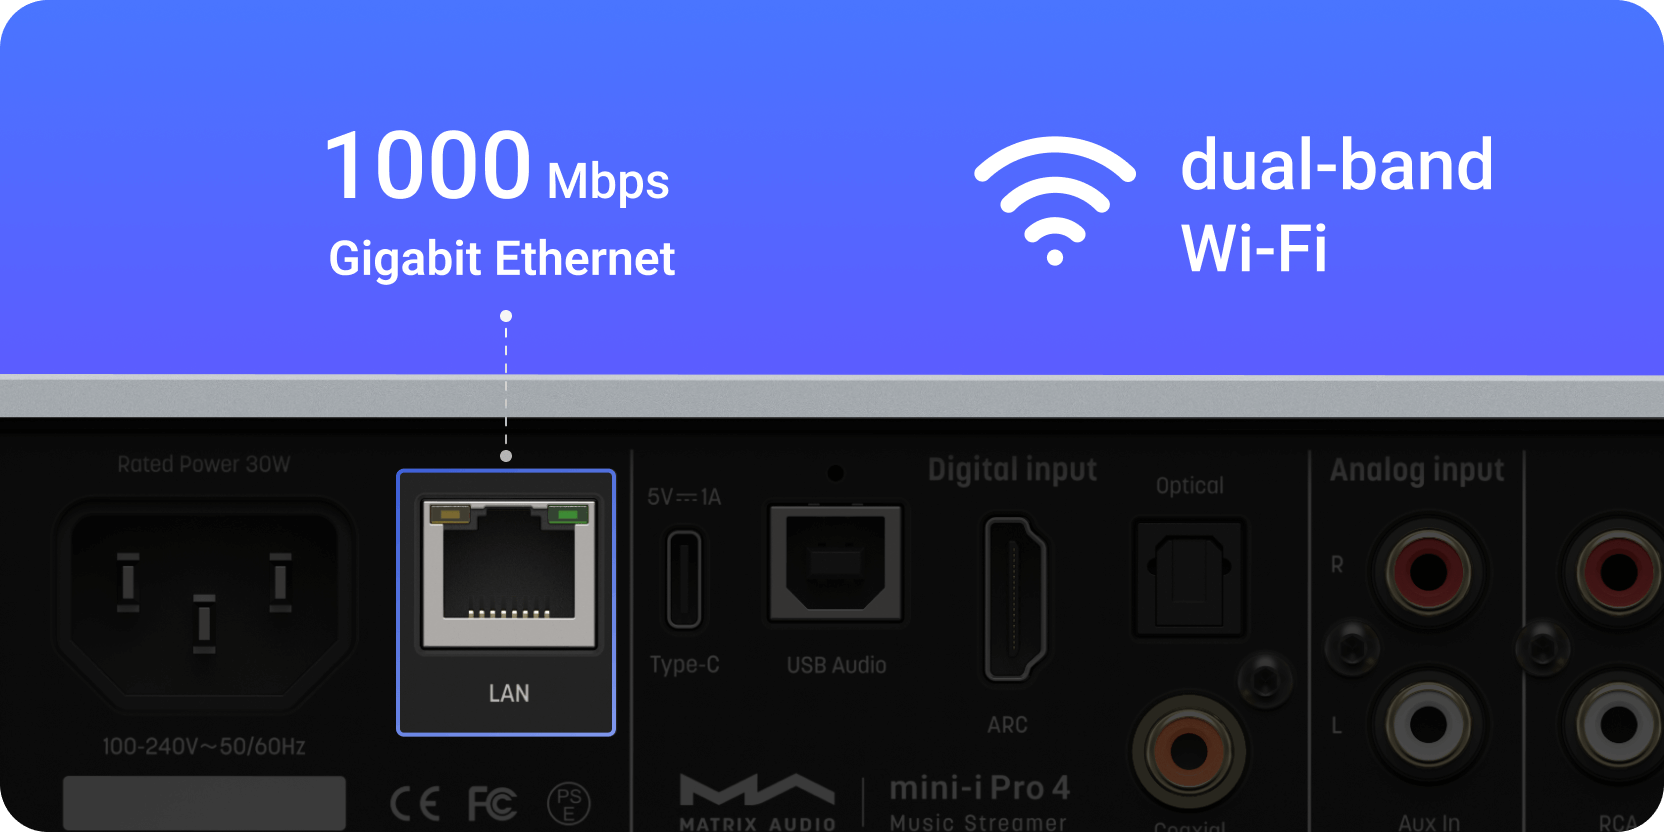Screen dimensions: 1664x832
Task: Click the red R Aux In jack
Action: point(1429,572)
